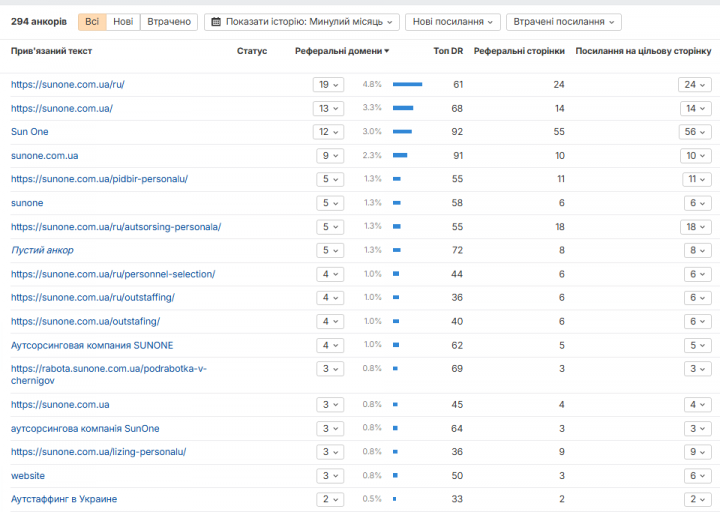Viewport: 720px width, 512px height.
Task: Open the outstafing anchor link
Action: (x=85, y=321)
